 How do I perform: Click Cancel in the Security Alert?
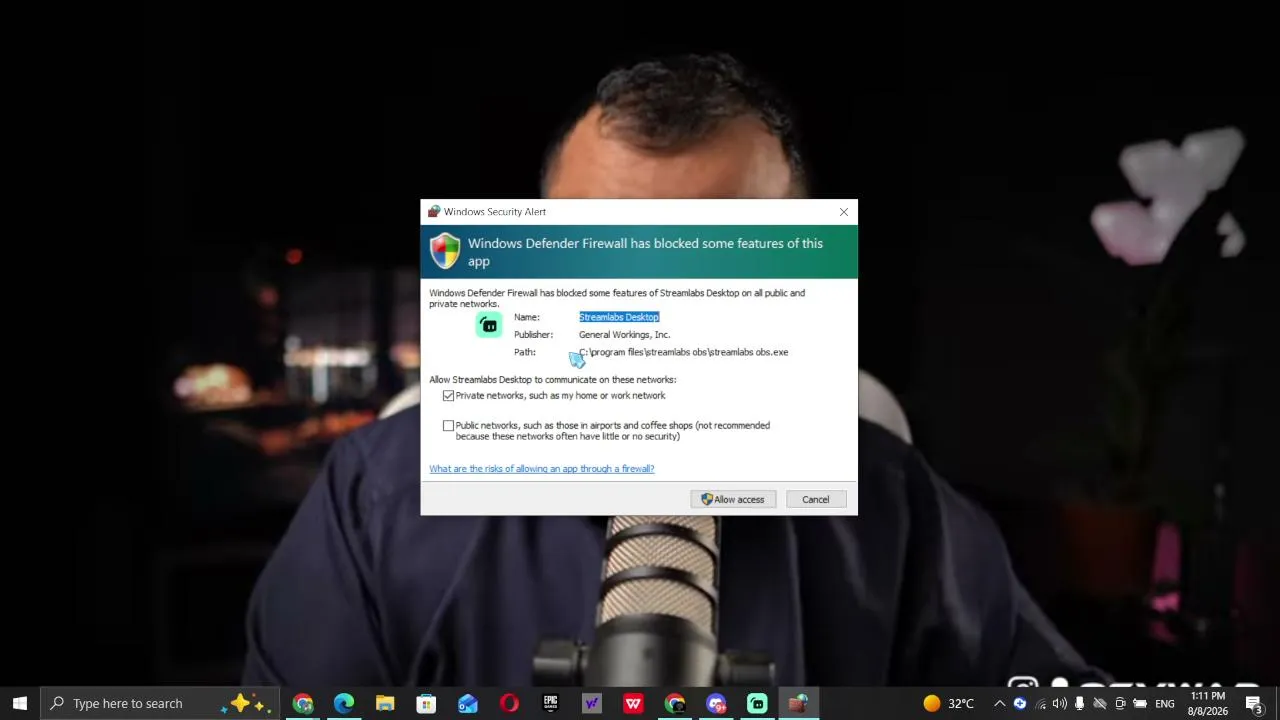click(815, 499)
